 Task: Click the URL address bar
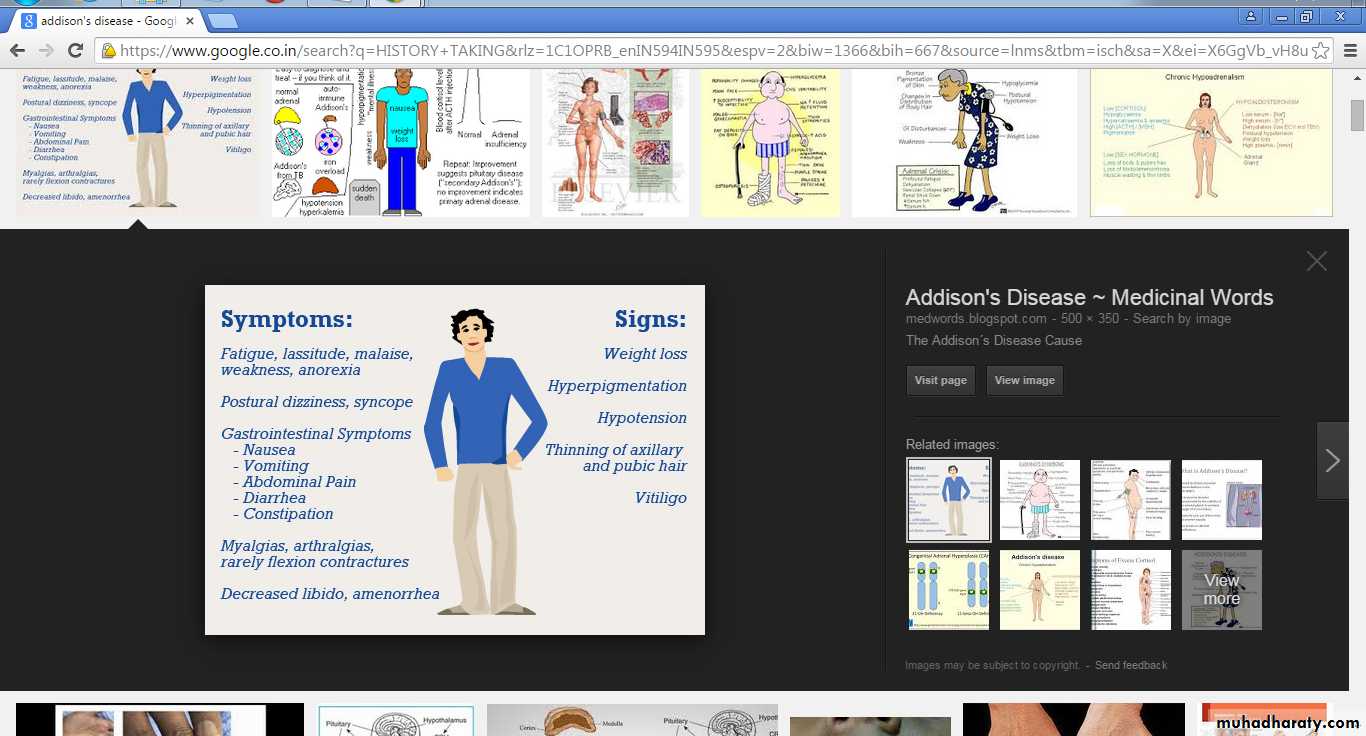(x=700, y=50)
